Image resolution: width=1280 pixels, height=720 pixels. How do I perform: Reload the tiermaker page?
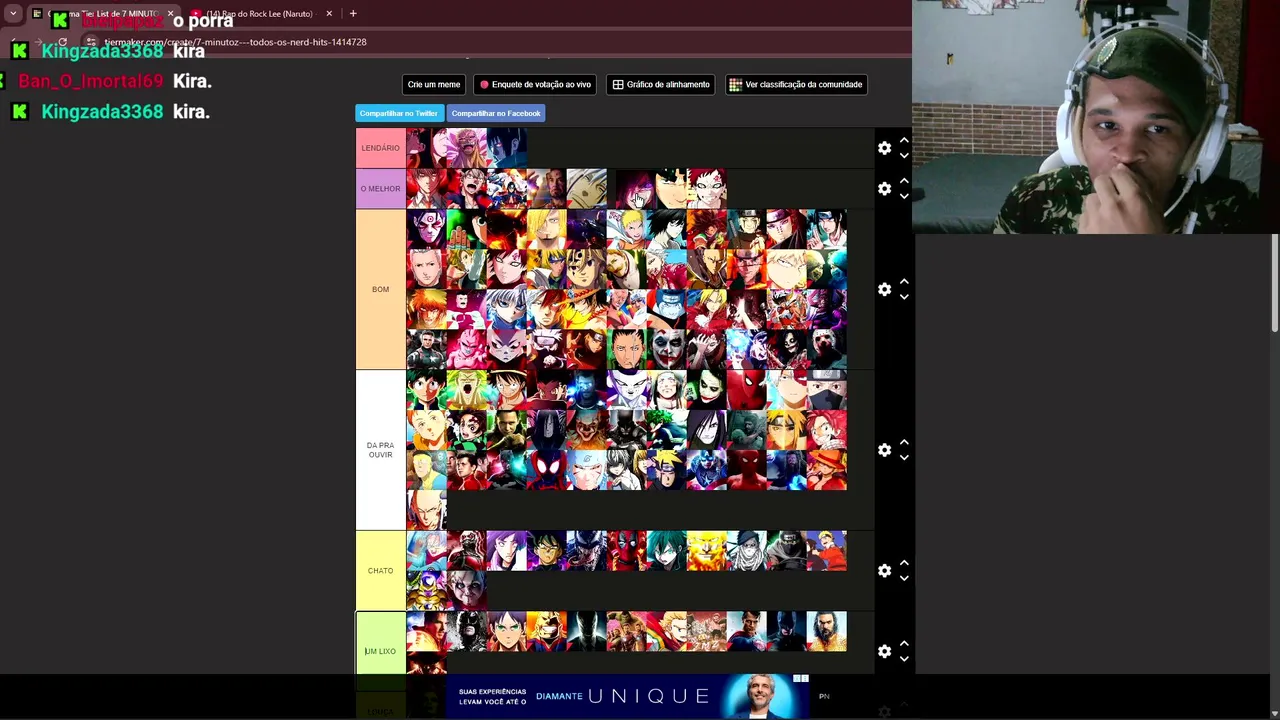click(x=62, y=42)
